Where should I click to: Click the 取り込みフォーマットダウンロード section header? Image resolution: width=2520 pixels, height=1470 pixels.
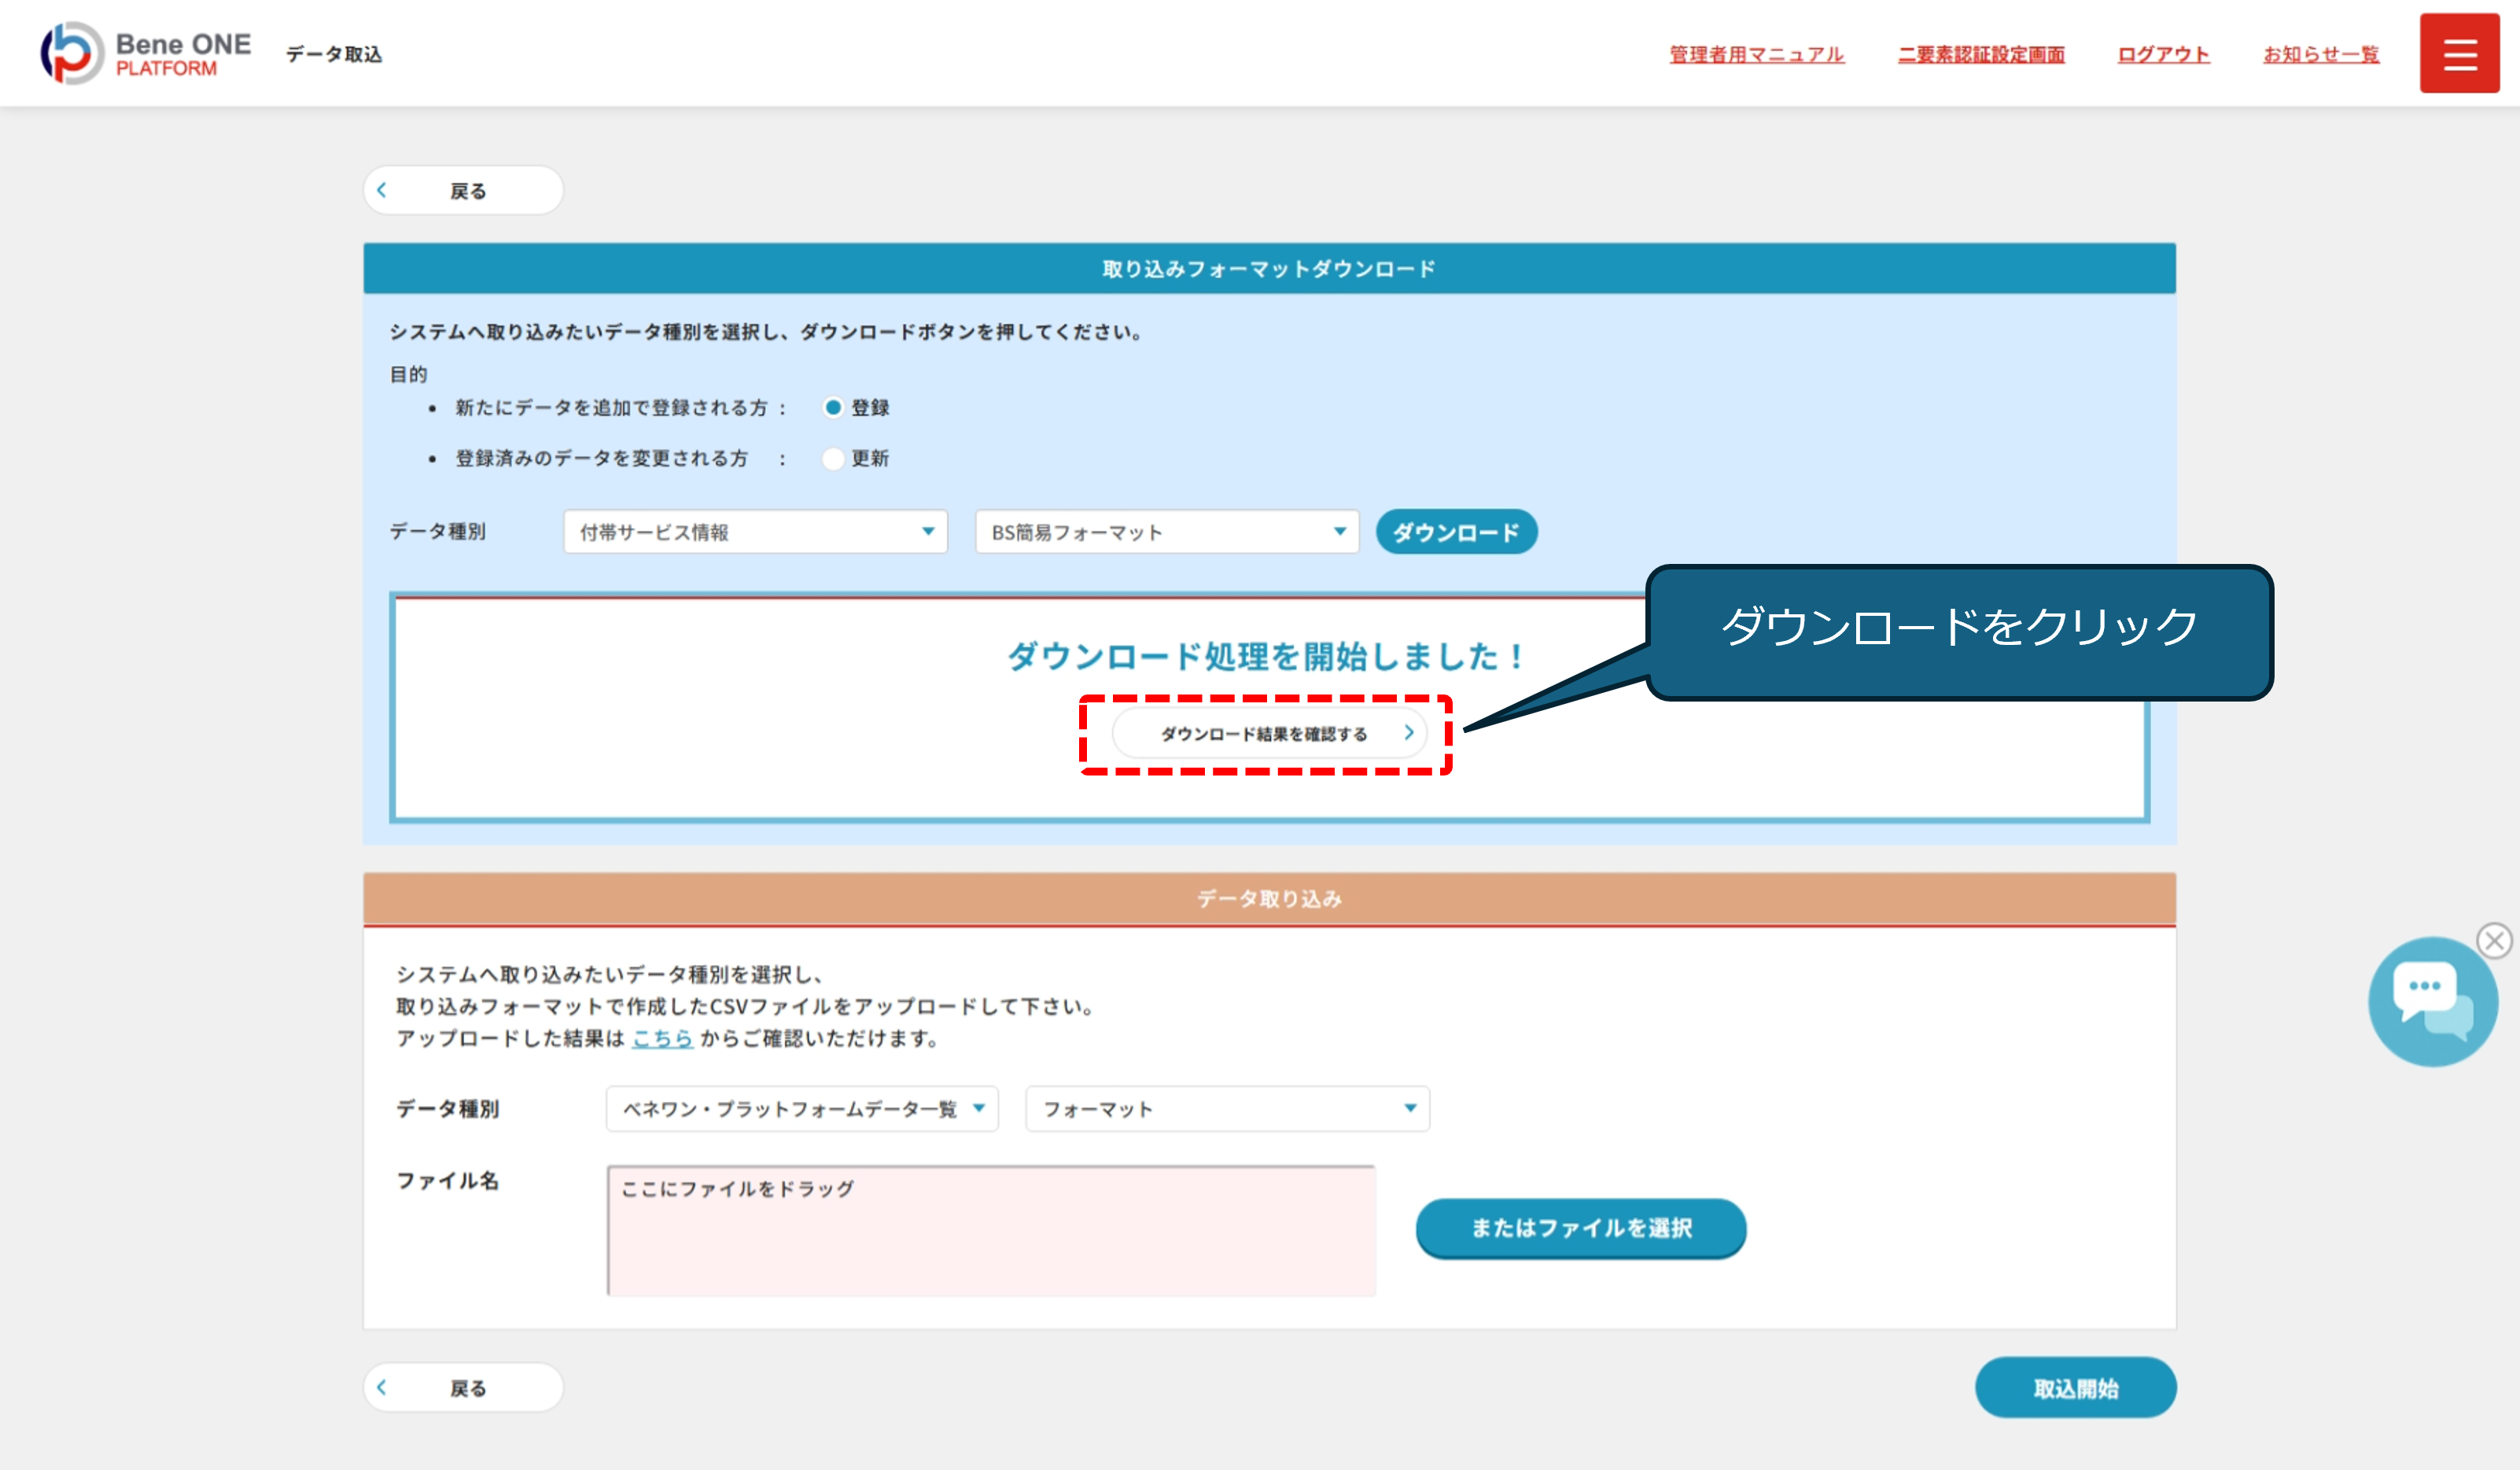[1269, 268]
